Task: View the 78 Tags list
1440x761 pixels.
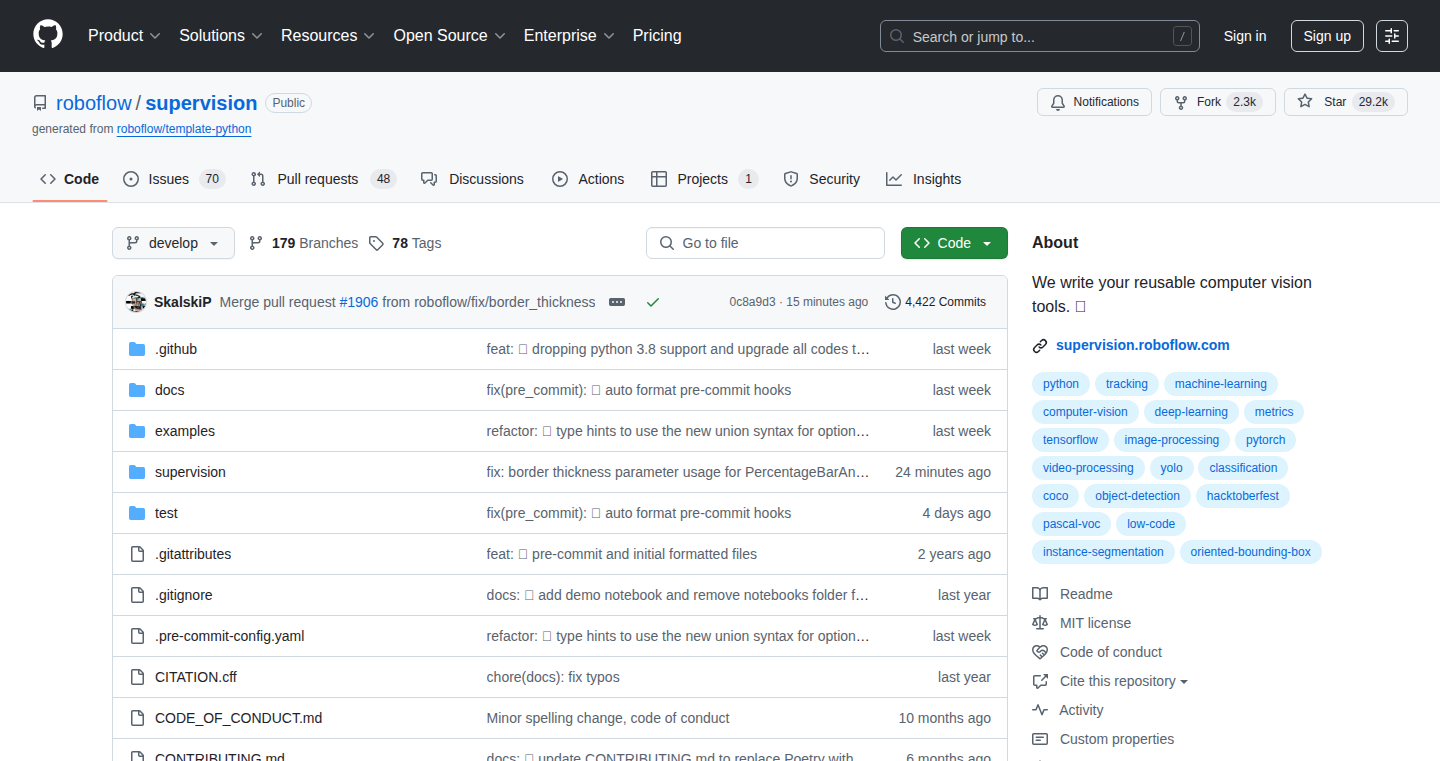Action: pyautogui.click(x=405, y=243)
